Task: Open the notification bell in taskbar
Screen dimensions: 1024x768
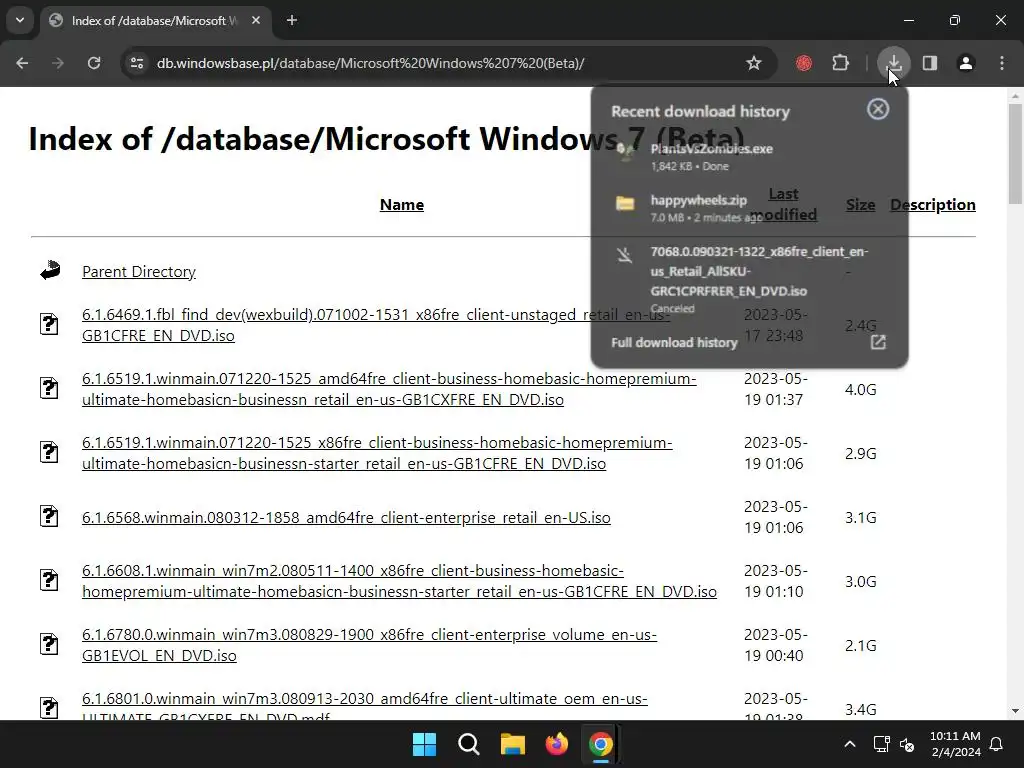Action: [997, 744]
